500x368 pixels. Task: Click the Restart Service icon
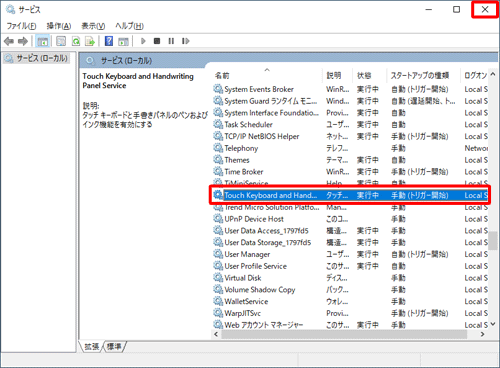[186, 41]
